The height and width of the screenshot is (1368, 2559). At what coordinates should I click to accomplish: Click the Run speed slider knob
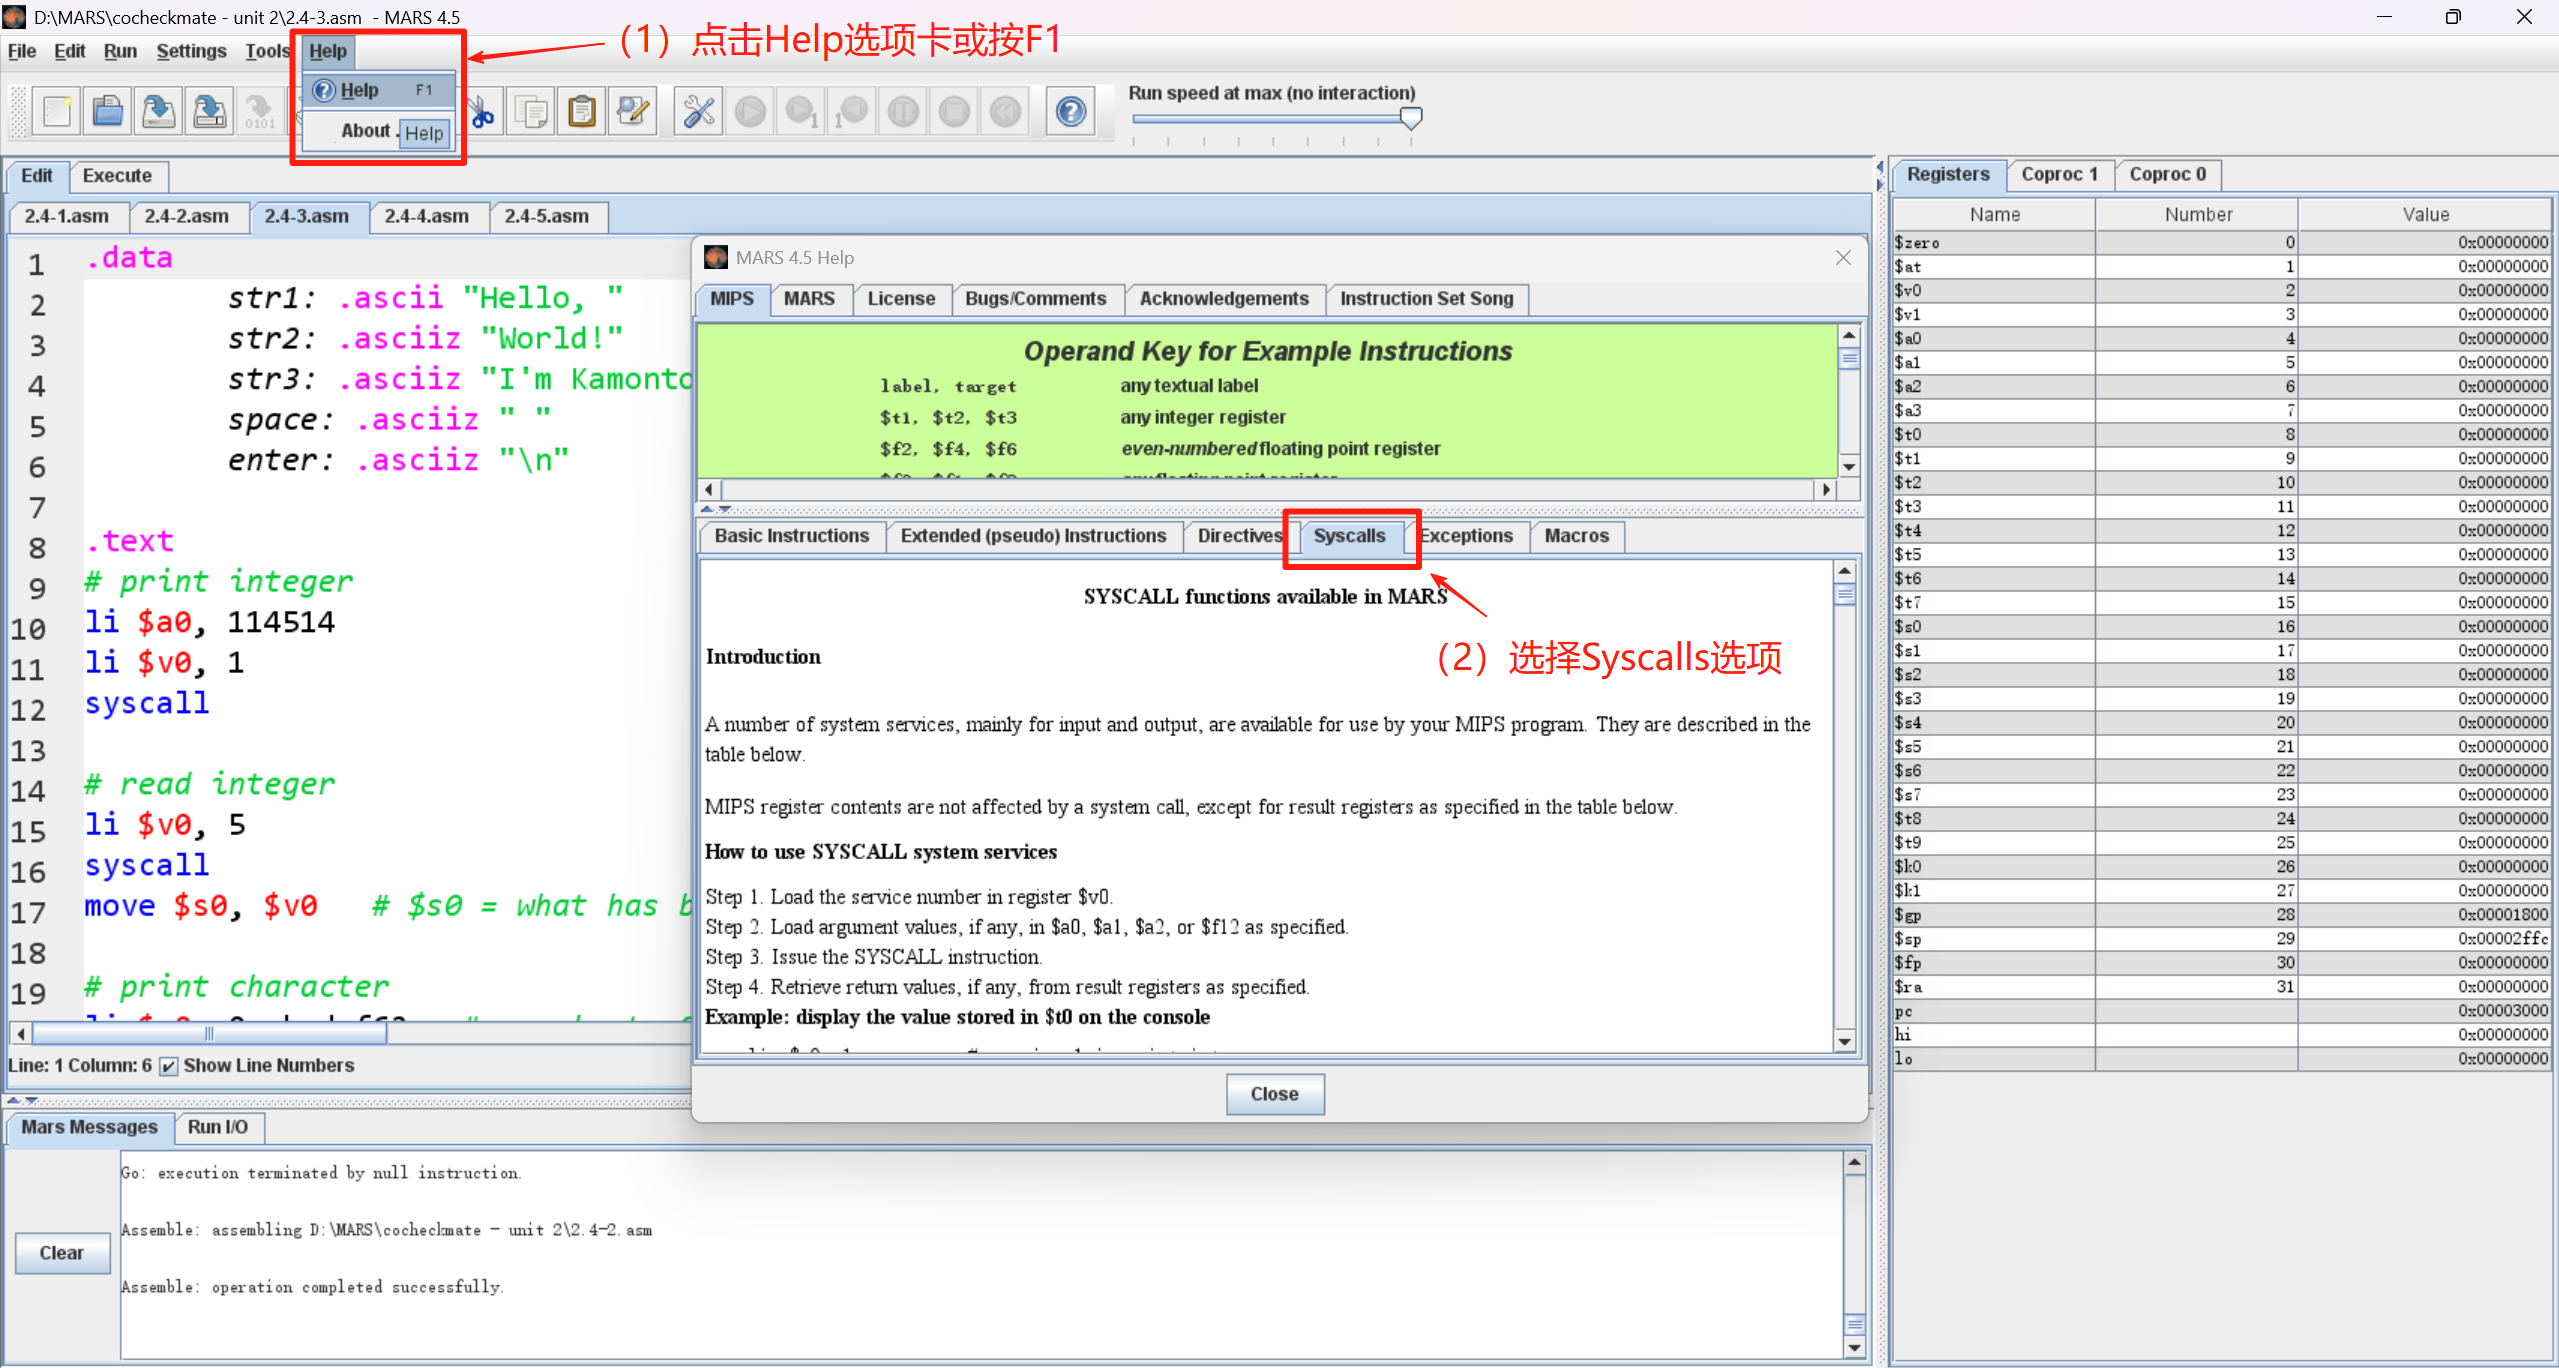pyautogui.click(x=1410, y=119)
